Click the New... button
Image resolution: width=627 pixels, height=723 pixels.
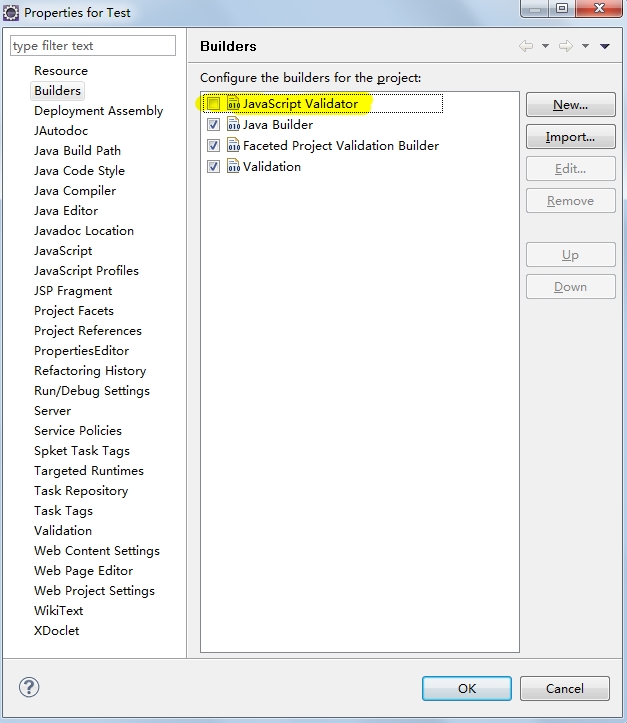571,105
